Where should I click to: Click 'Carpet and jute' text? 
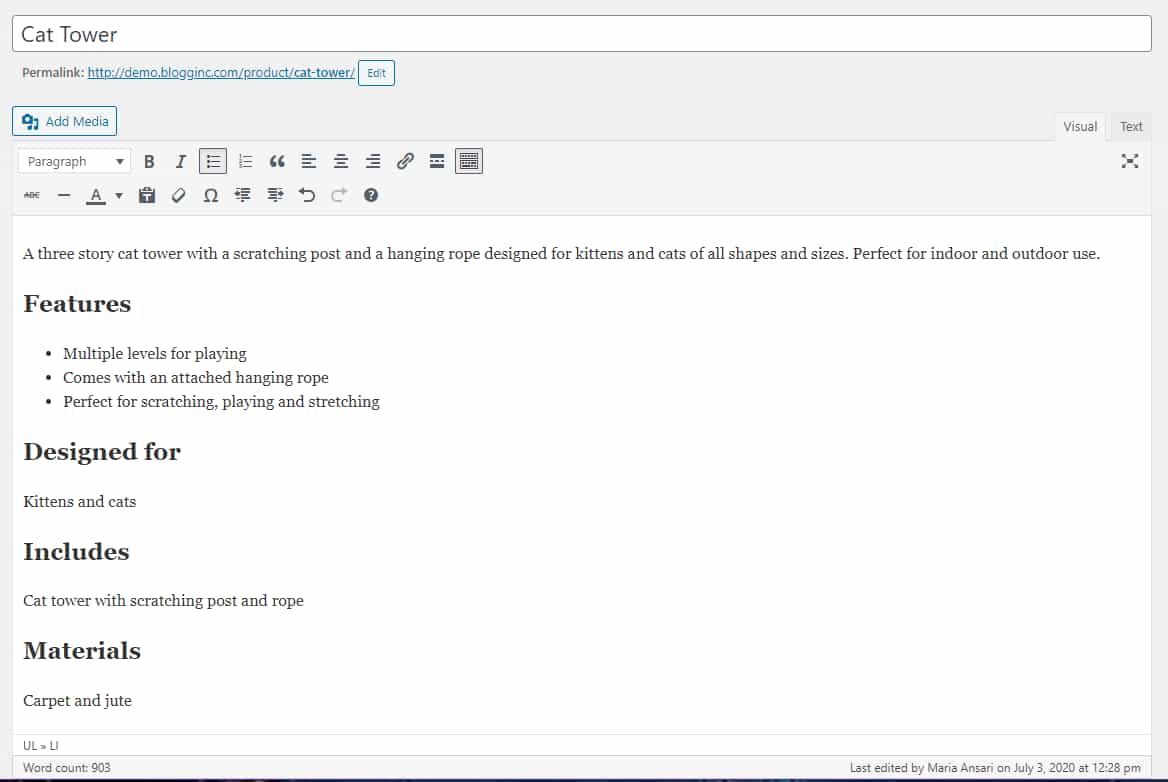coord(77,700)
